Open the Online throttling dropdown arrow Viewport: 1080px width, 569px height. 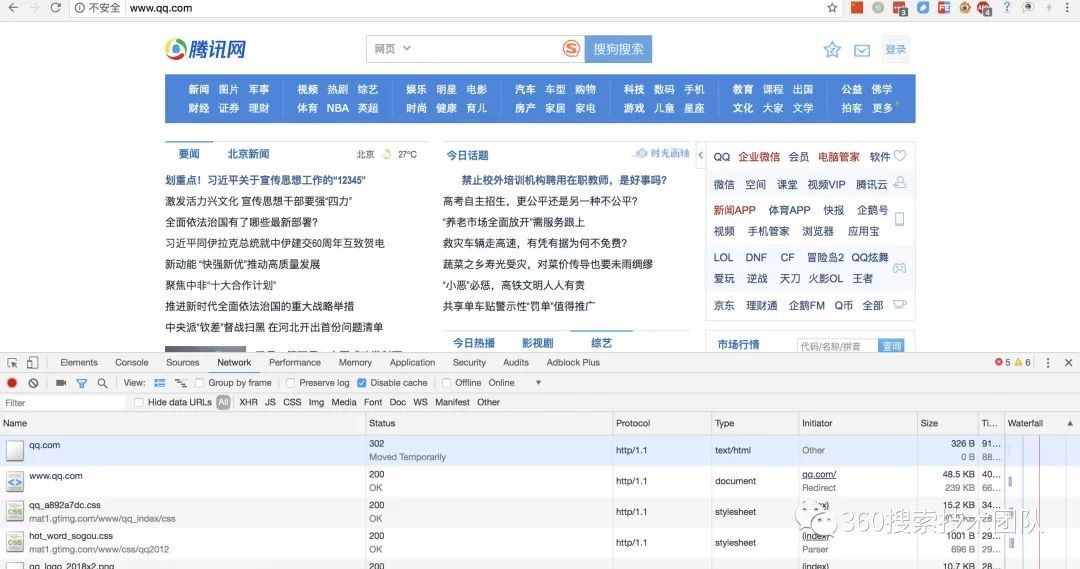click(538, 383)
